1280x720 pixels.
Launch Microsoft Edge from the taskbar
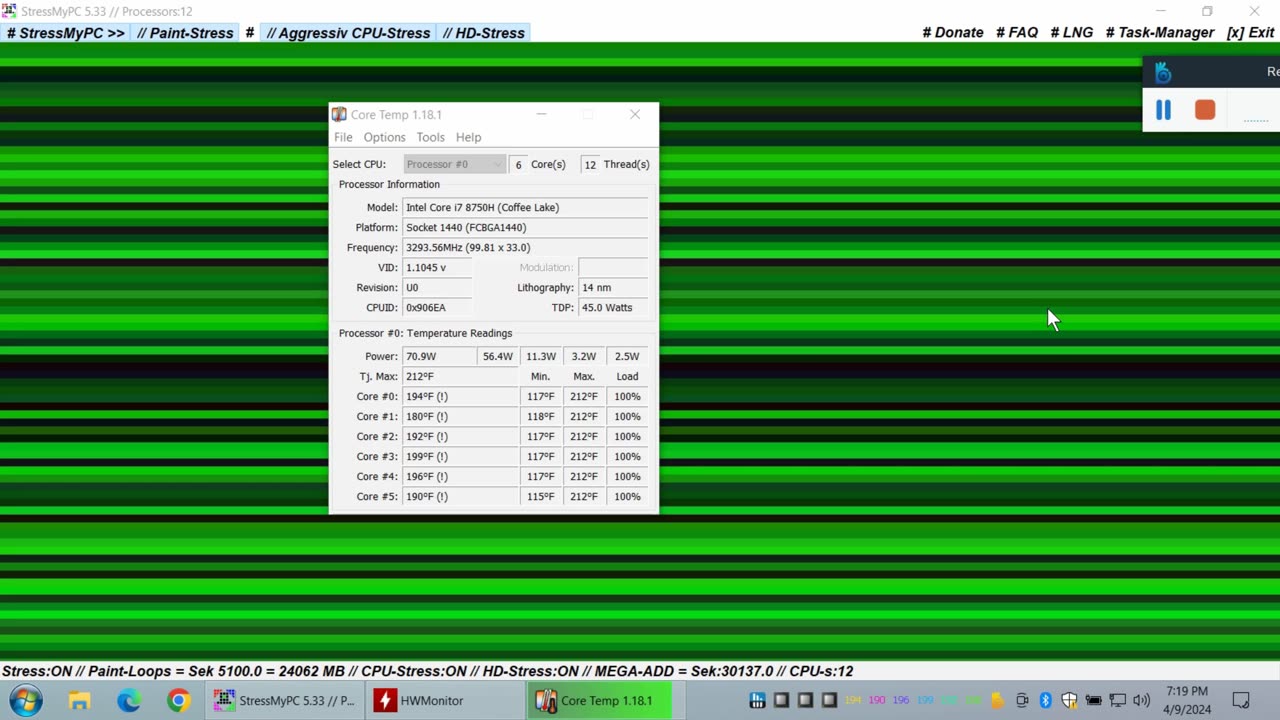[x=129, y=700]
